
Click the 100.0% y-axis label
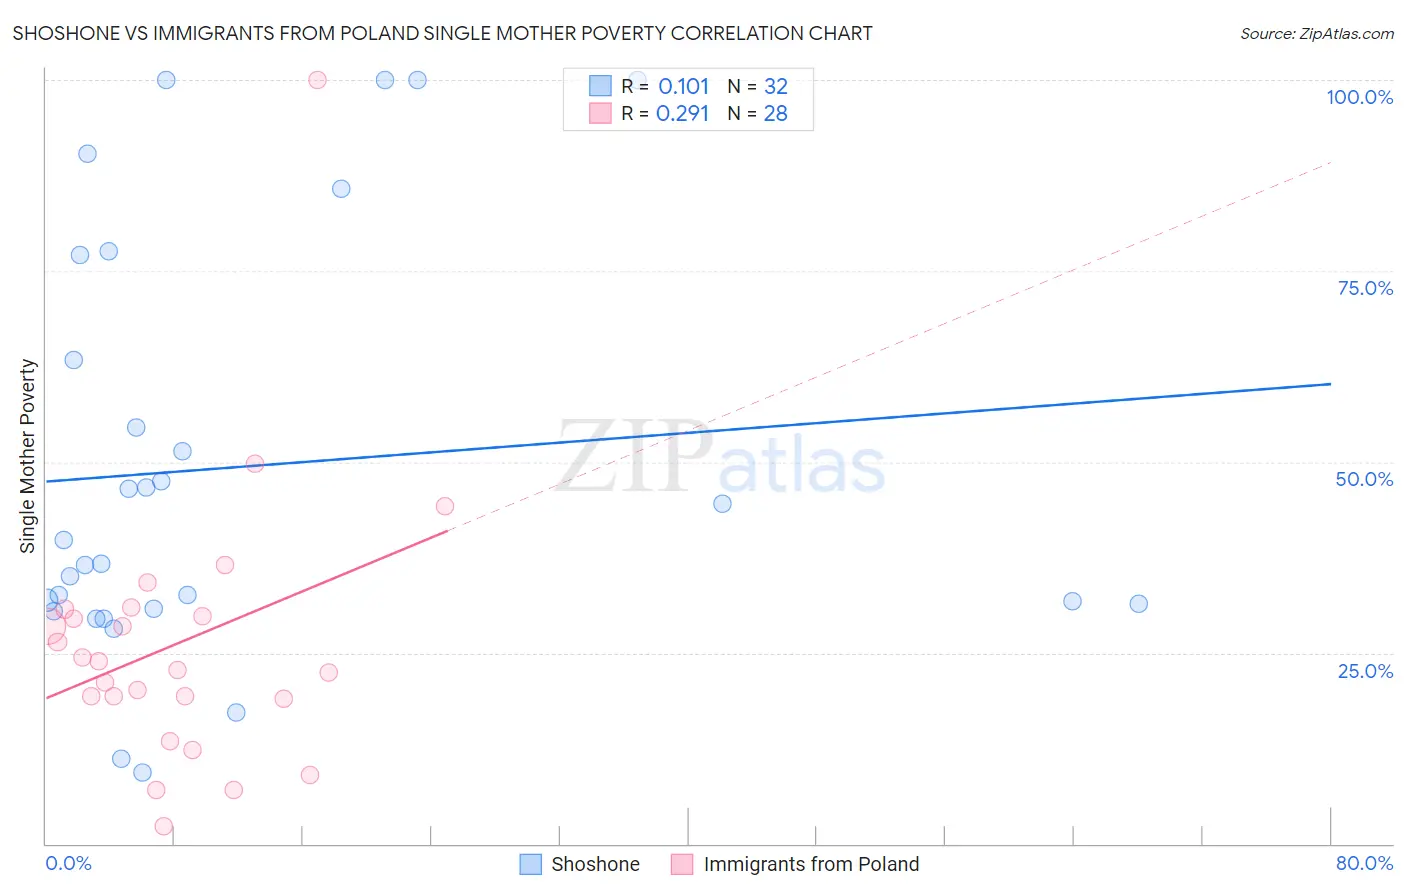[x=1359, y=97]
